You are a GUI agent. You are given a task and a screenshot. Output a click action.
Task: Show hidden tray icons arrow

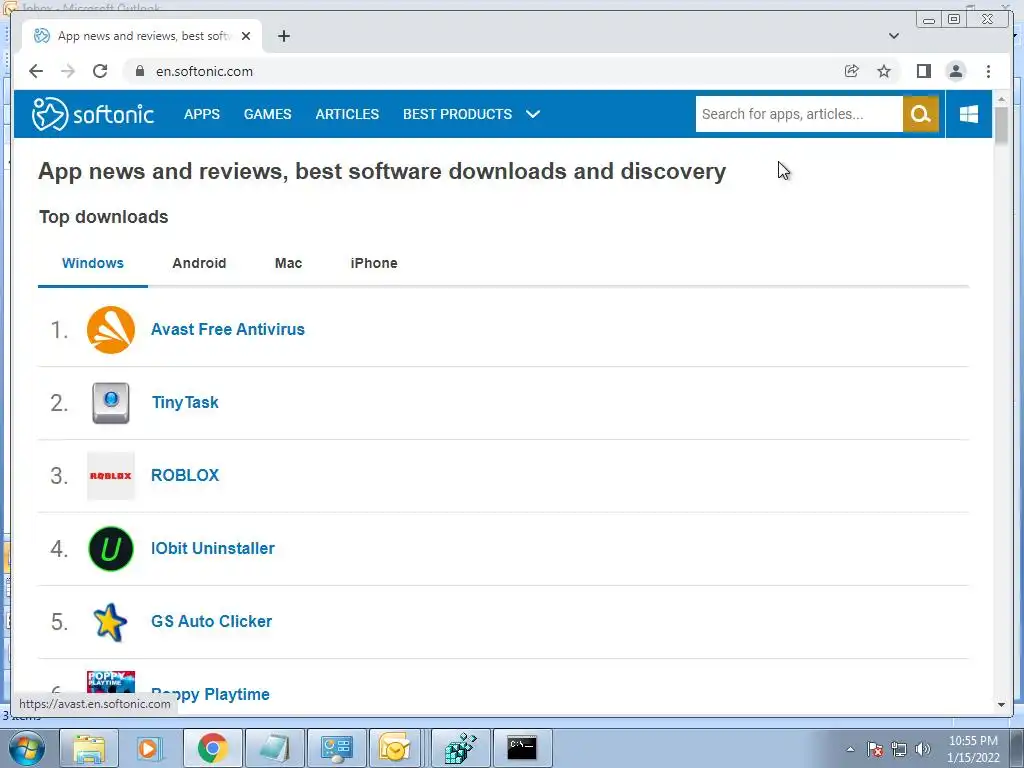click(x=850, y=749)
